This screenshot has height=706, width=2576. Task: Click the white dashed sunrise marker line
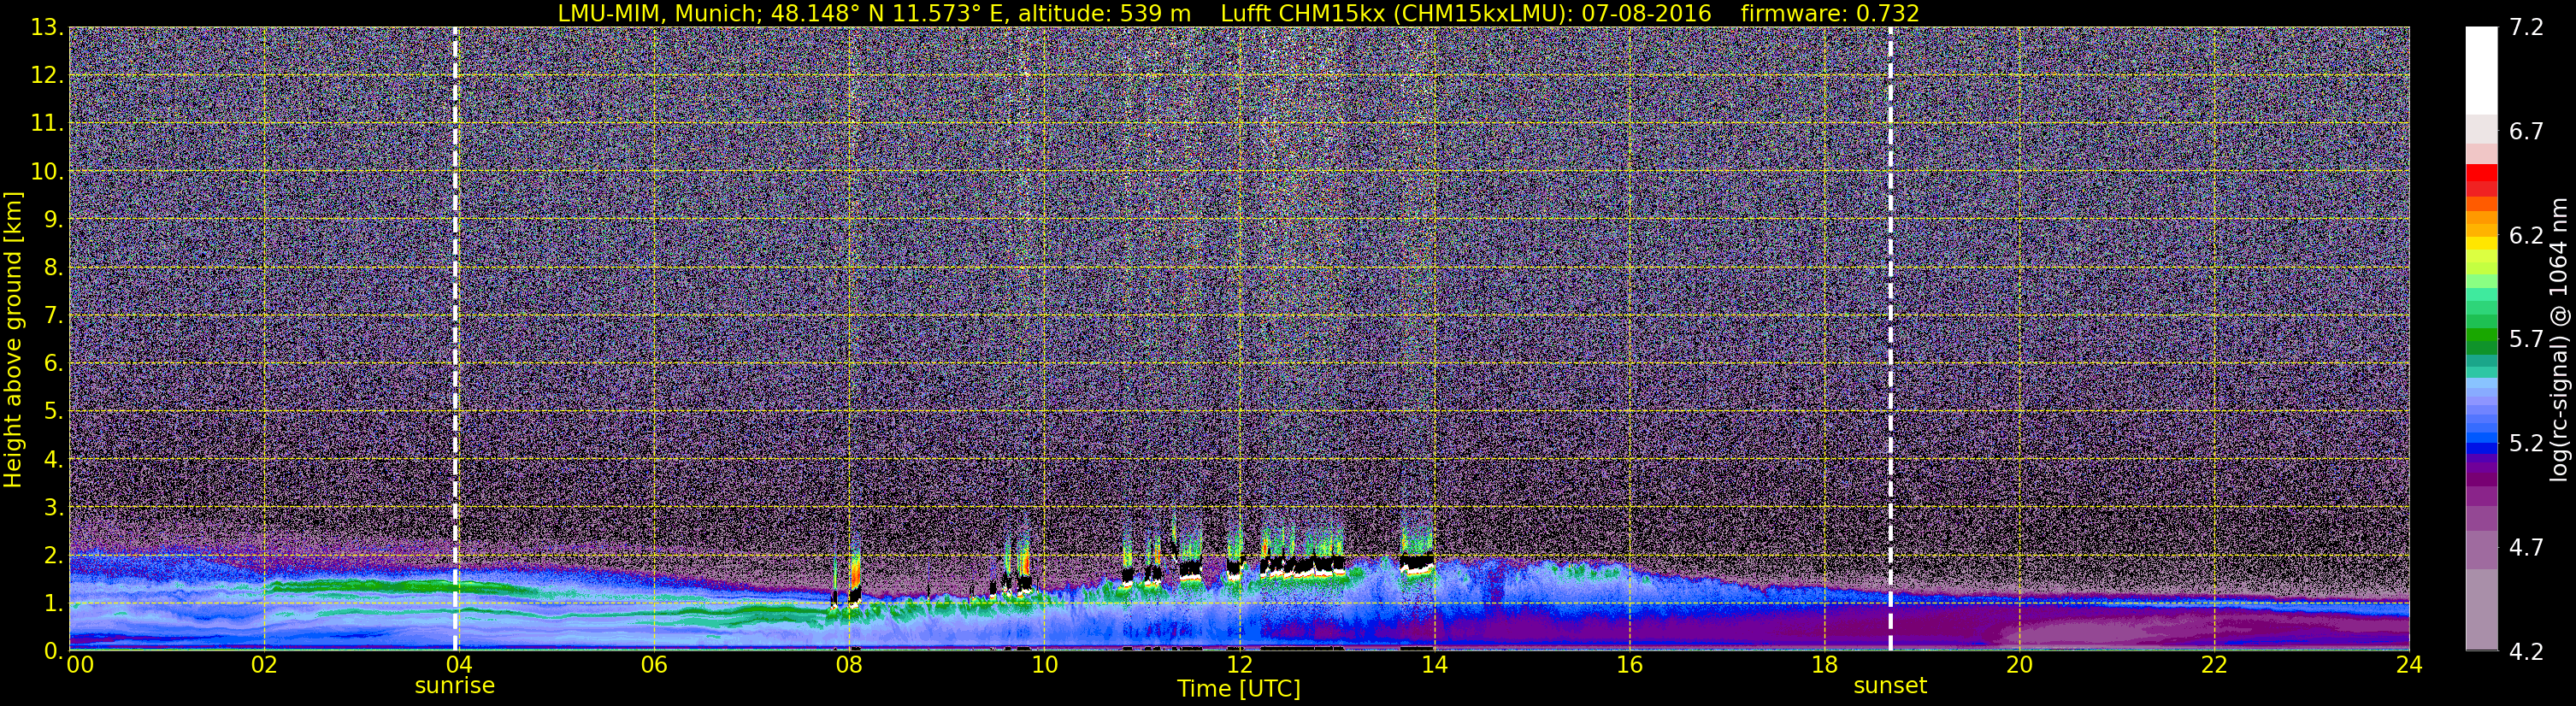pyautogui.click(x=455, y=339)
